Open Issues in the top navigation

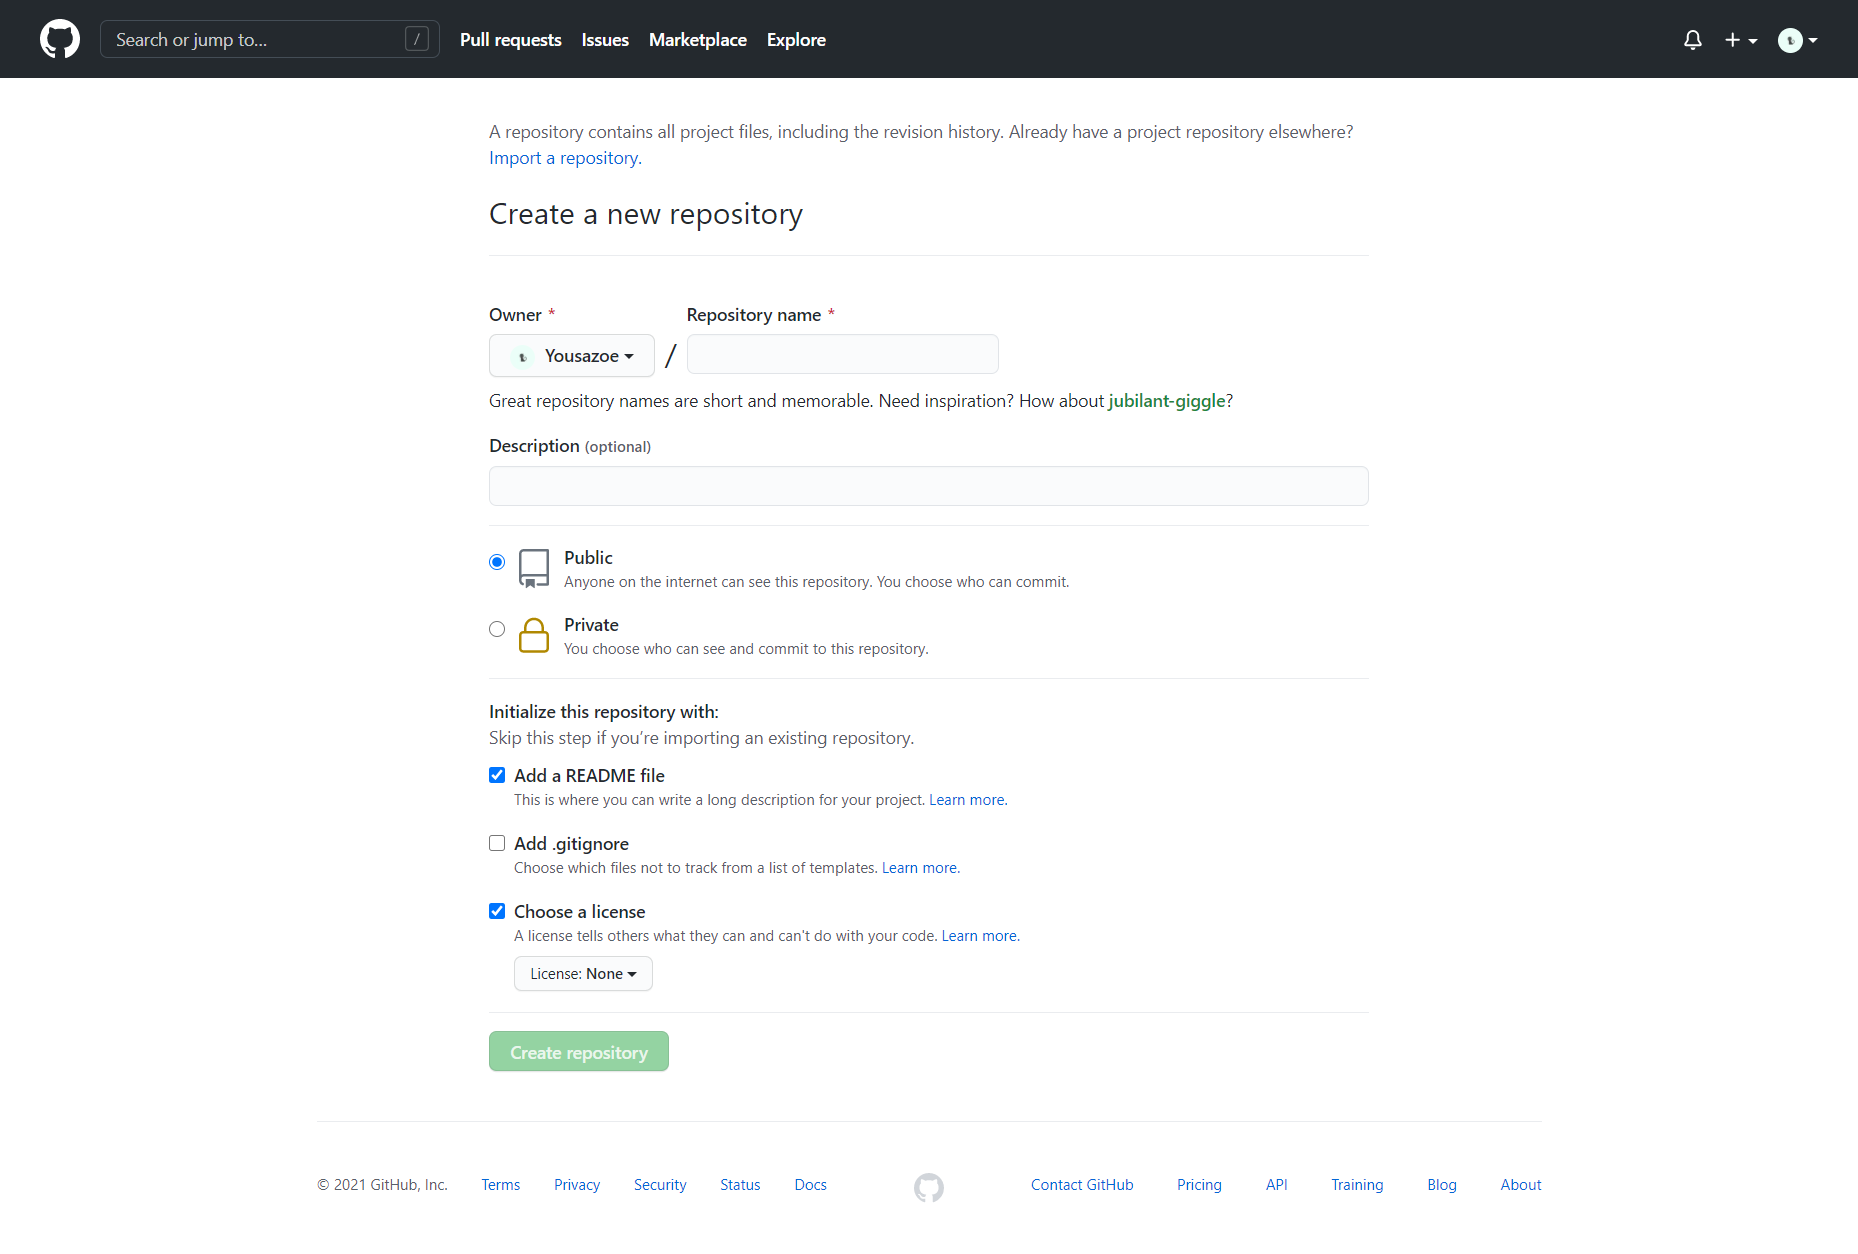pos(605,40)
